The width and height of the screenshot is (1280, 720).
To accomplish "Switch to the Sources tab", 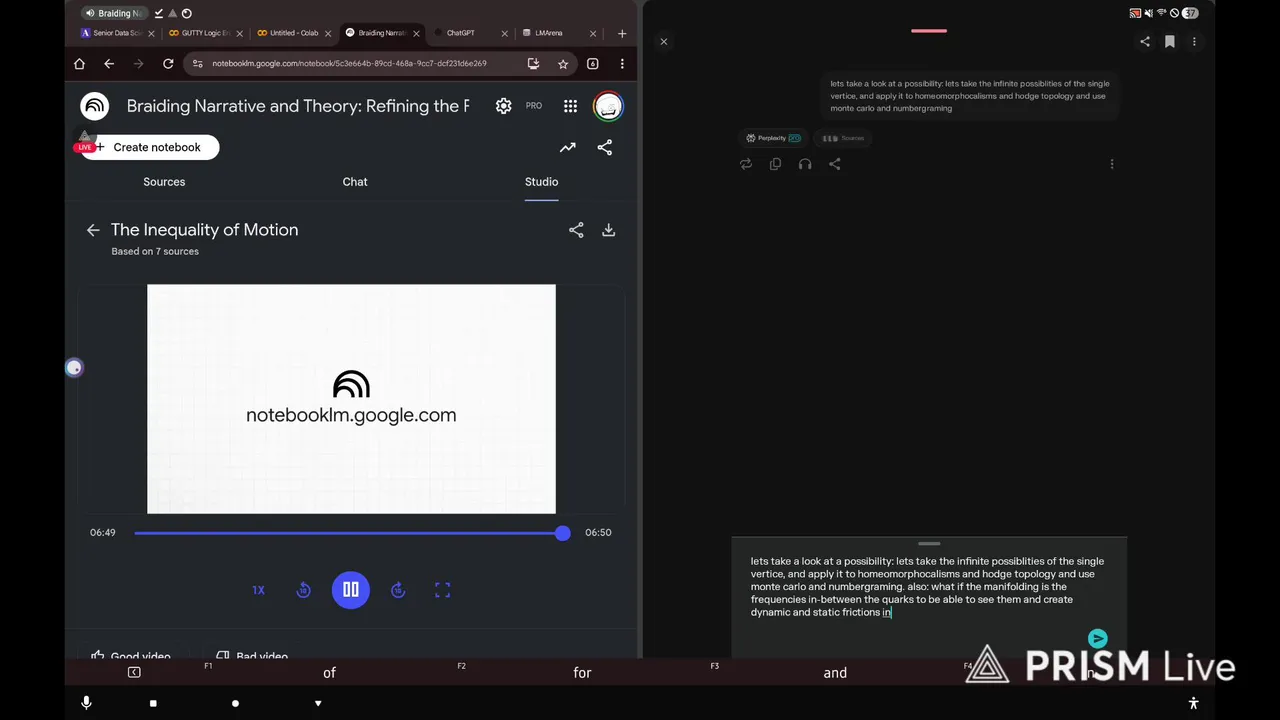I will tap(164, 182).
